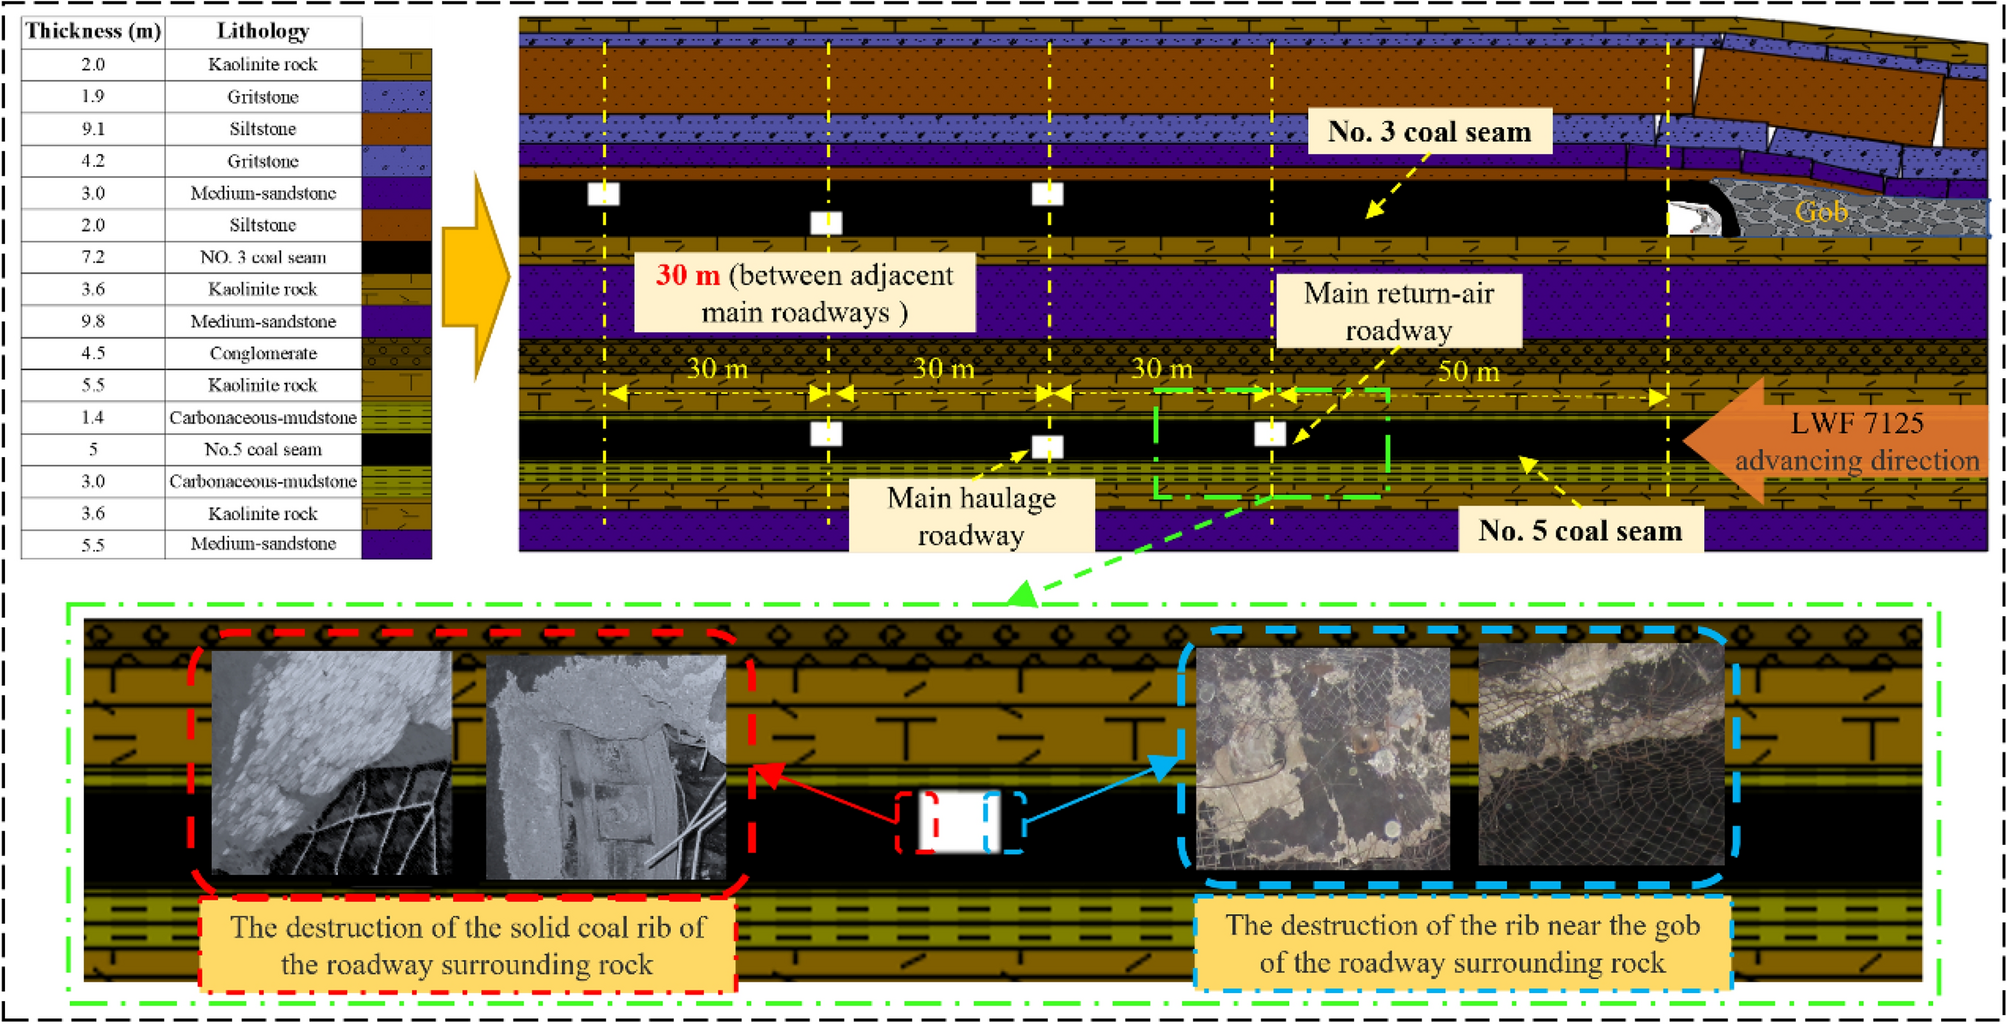This screenshot has height=1024, width=2007.
Task: Select the Thickness (m) table header
Action: (90, 30)
